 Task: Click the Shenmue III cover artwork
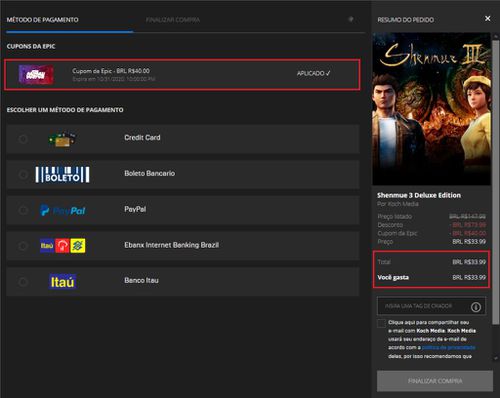click(x=432, y=109)
